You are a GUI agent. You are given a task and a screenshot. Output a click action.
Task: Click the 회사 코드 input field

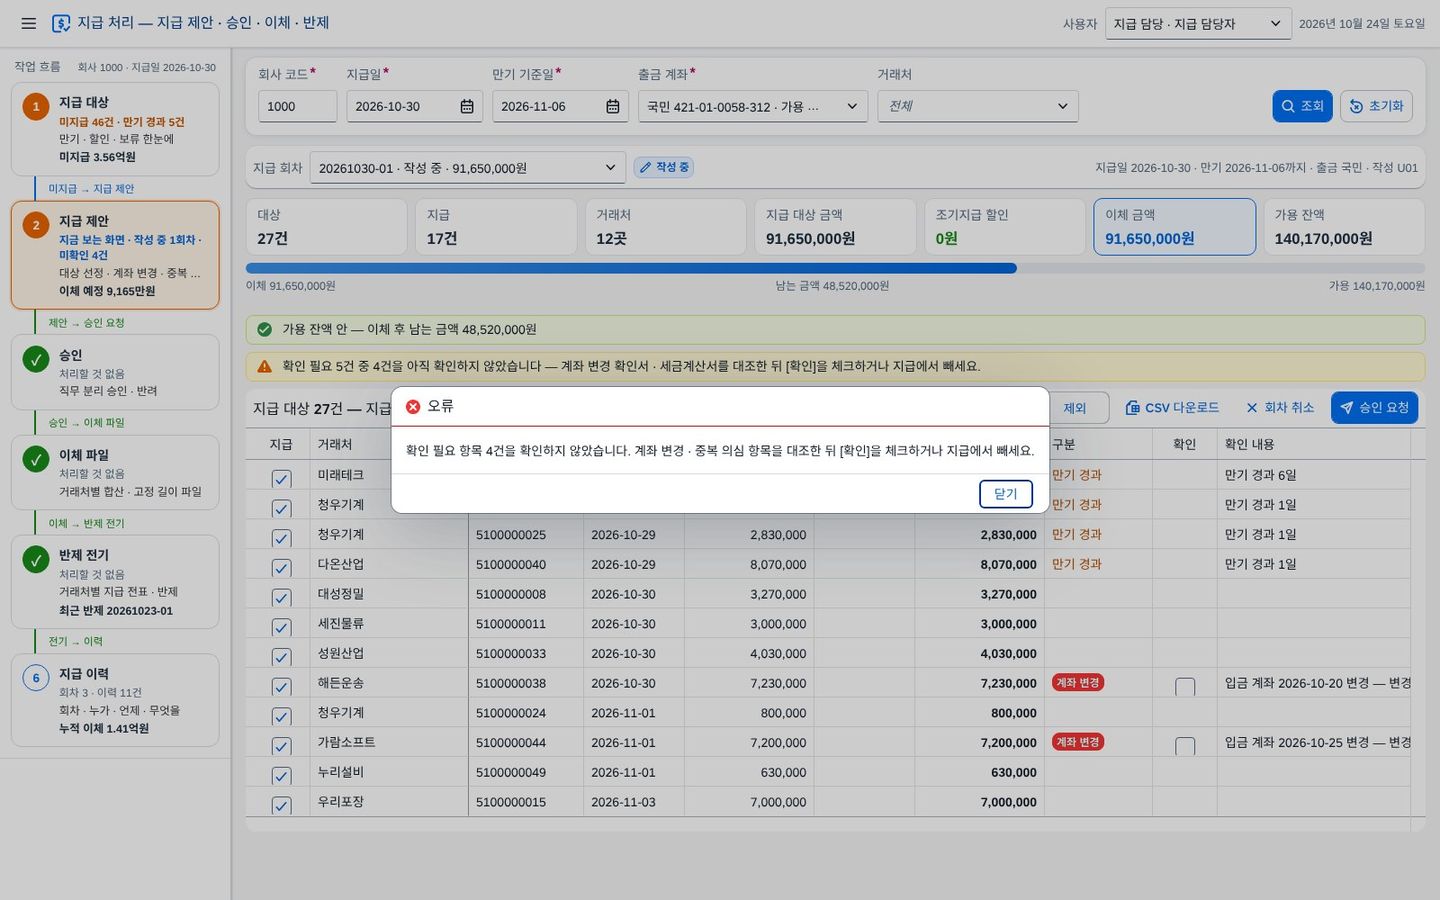297,106
